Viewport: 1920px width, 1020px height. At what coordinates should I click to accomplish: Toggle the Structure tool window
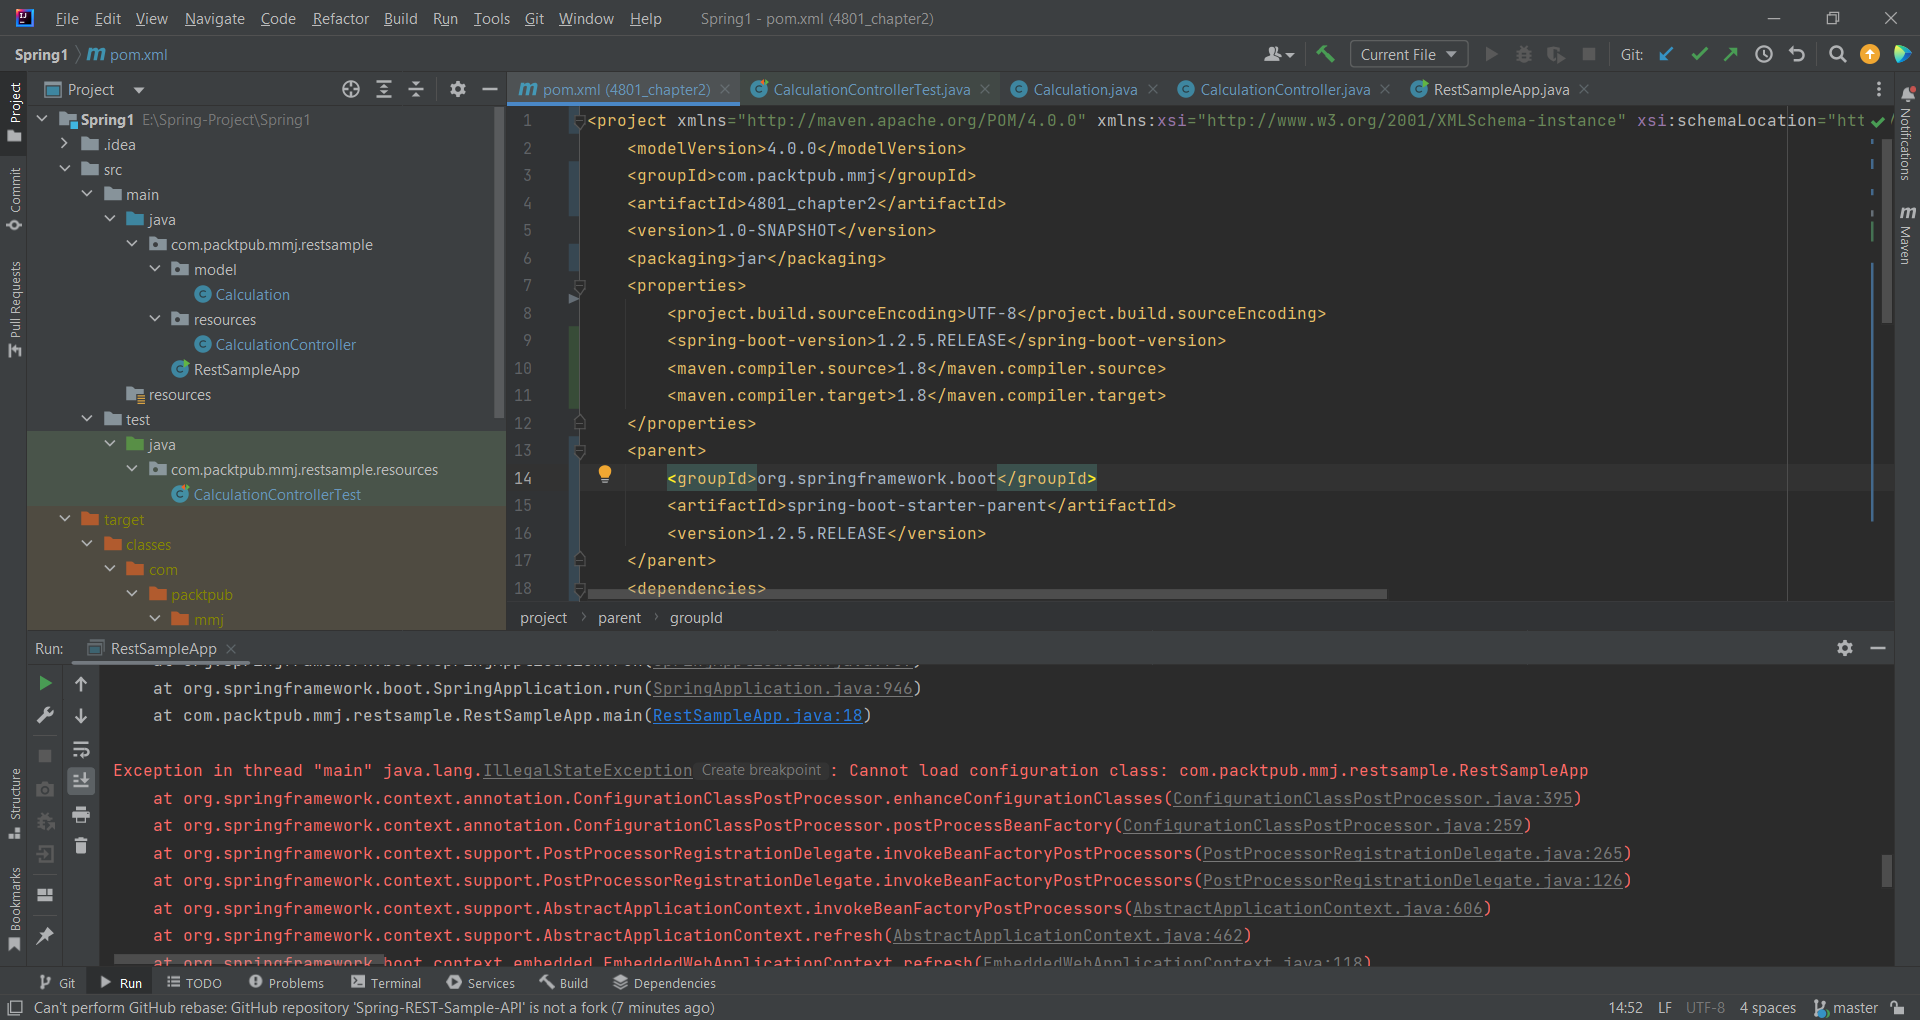tap(14, 805)
